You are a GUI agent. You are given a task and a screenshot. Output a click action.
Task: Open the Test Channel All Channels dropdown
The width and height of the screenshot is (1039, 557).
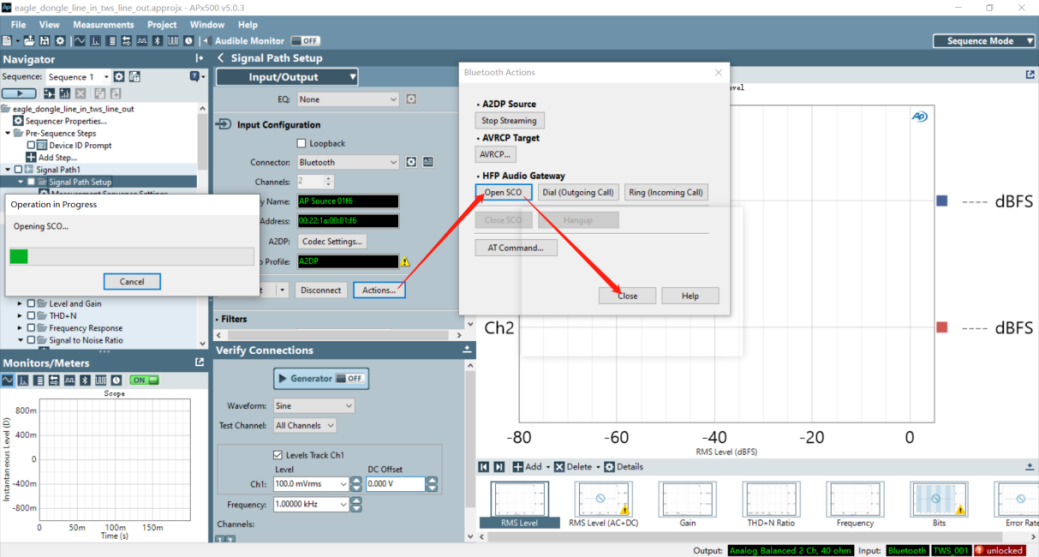[305, 426]
